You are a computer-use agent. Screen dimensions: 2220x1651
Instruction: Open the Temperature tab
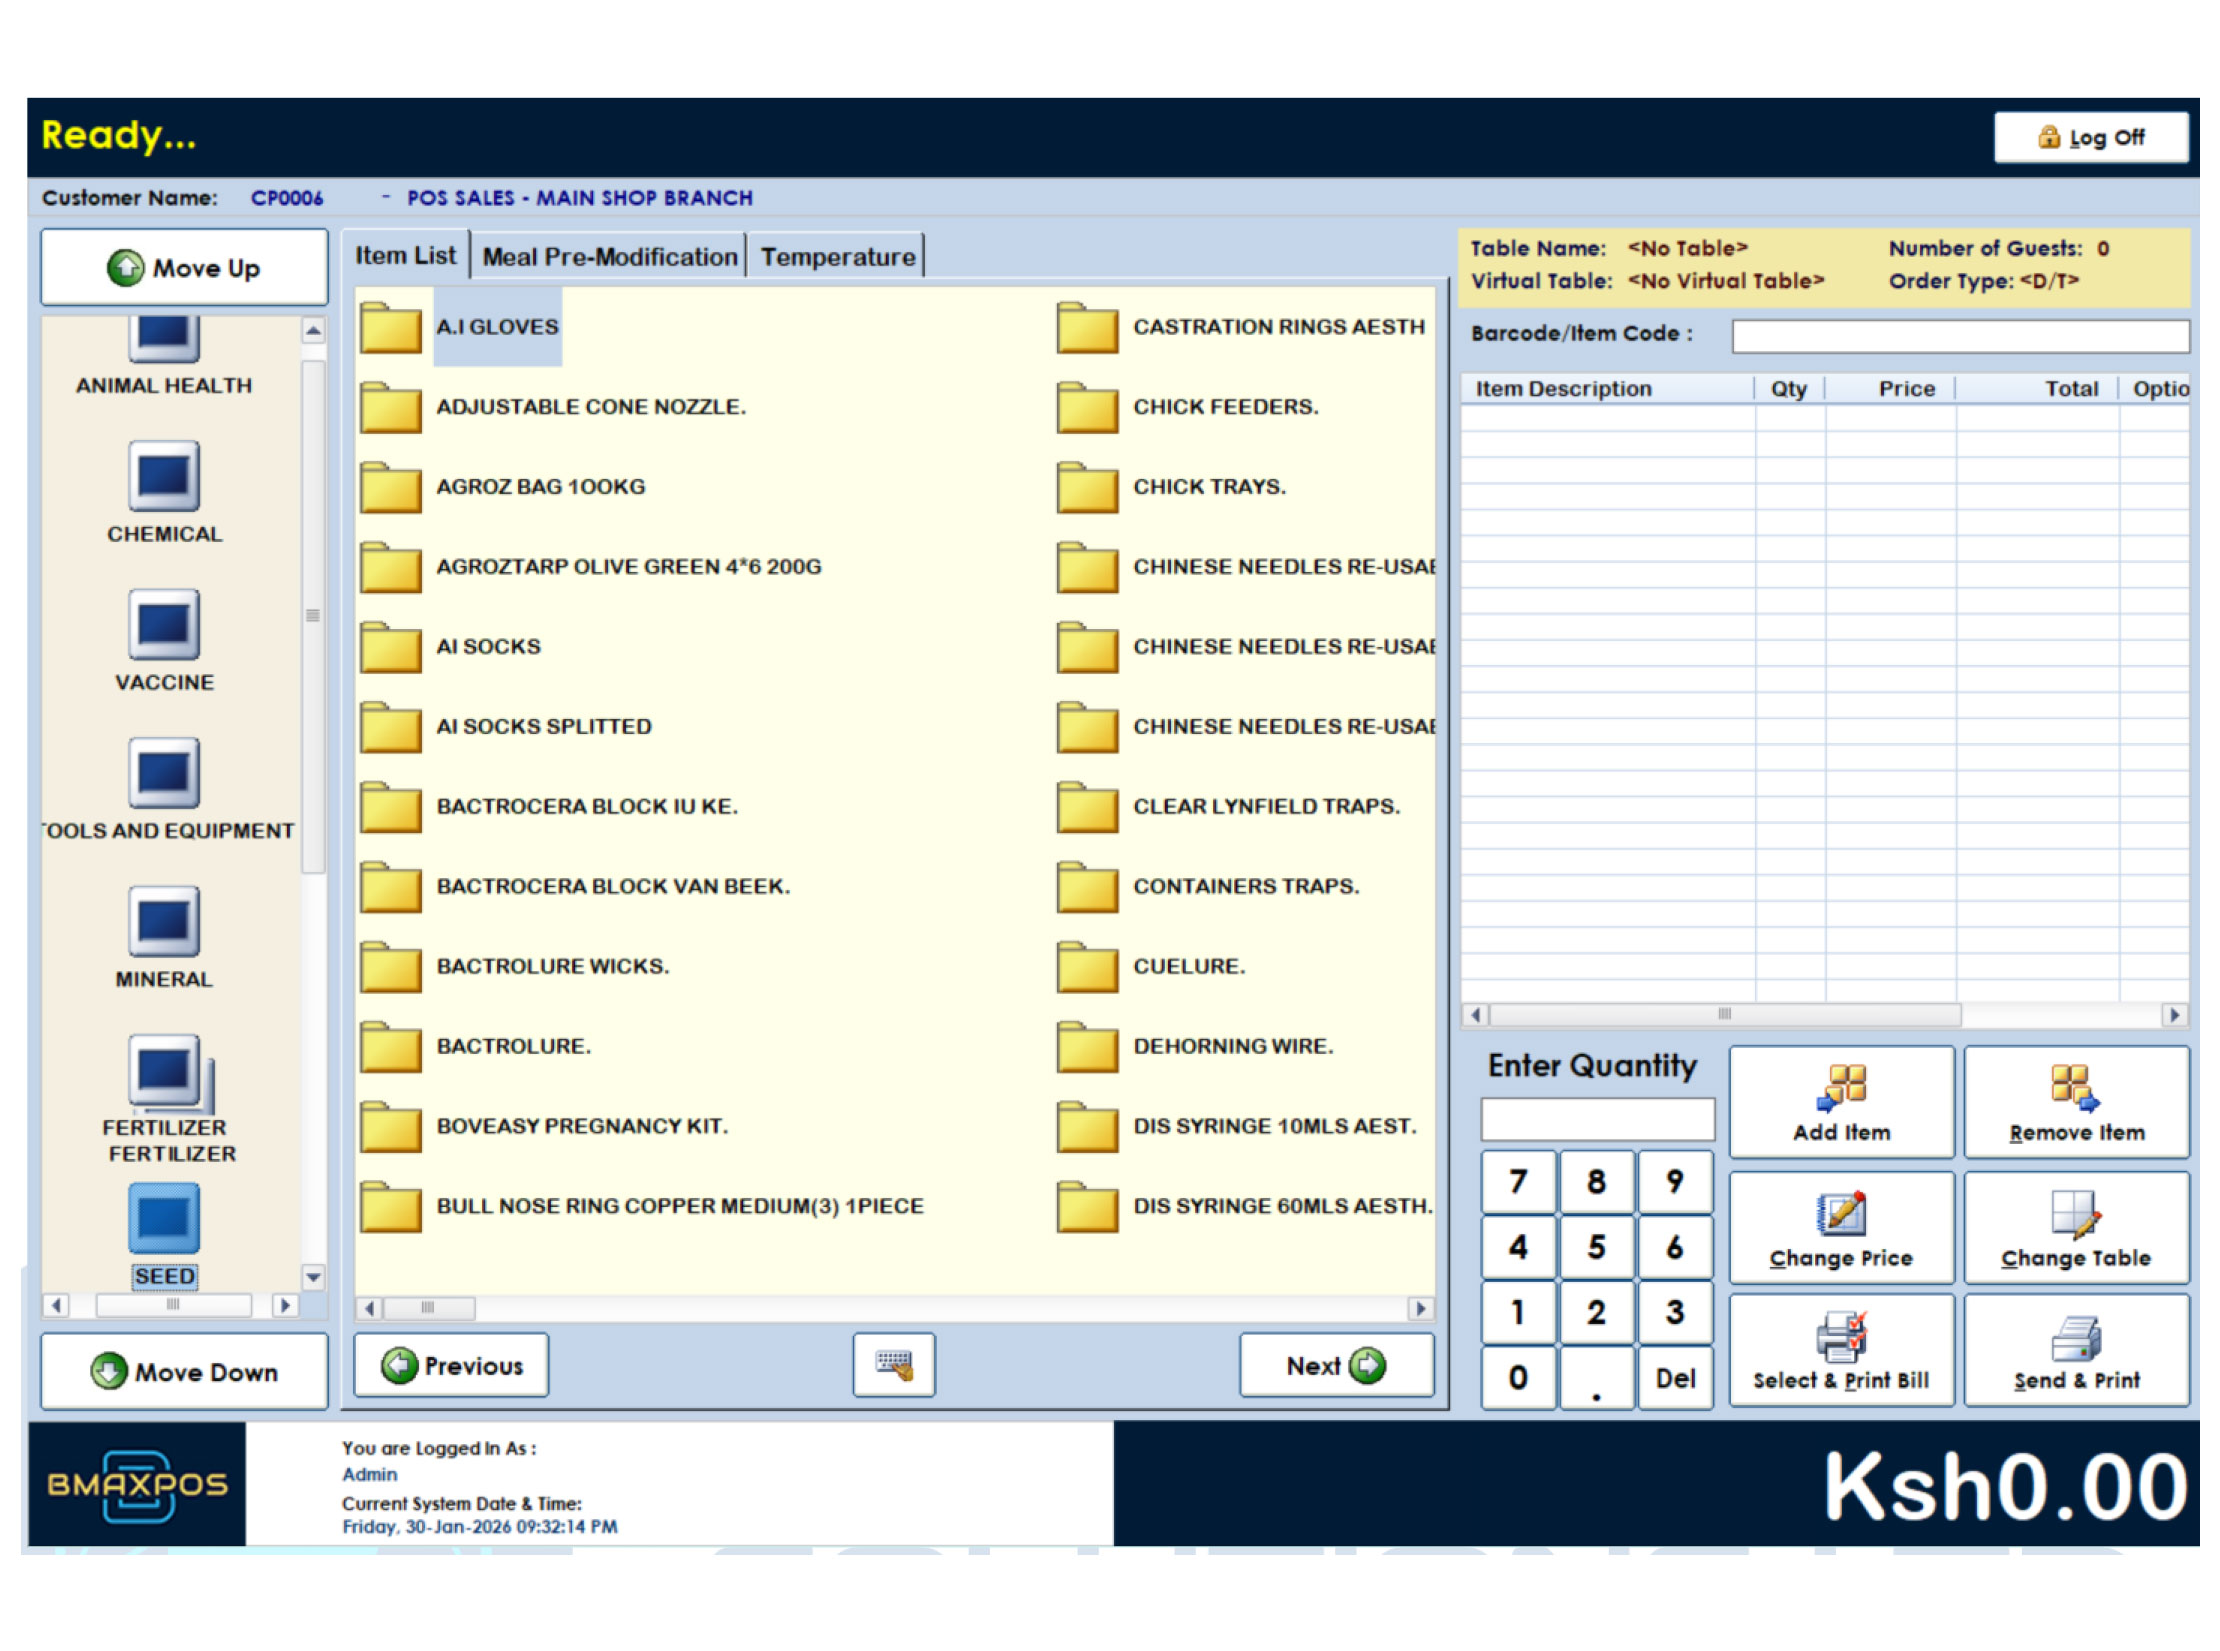tap(837, 257)
